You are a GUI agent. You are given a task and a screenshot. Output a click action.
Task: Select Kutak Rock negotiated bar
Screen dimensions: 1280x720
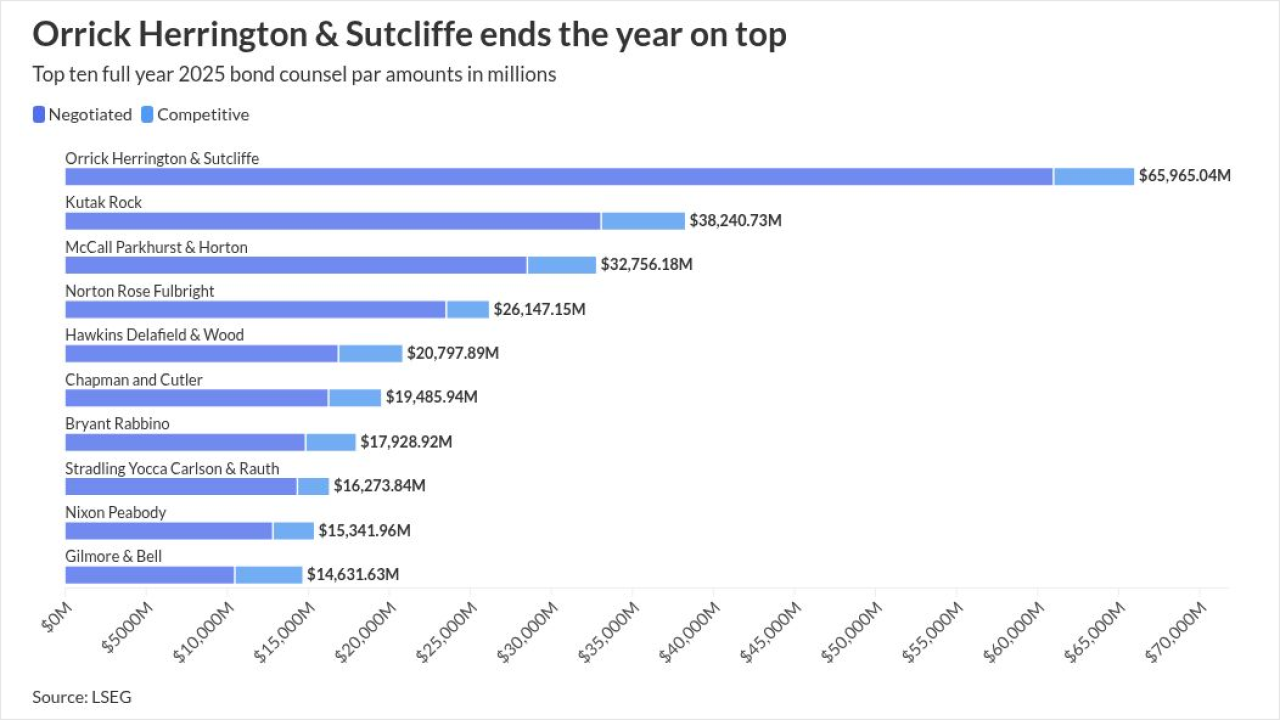coord(333,221)
